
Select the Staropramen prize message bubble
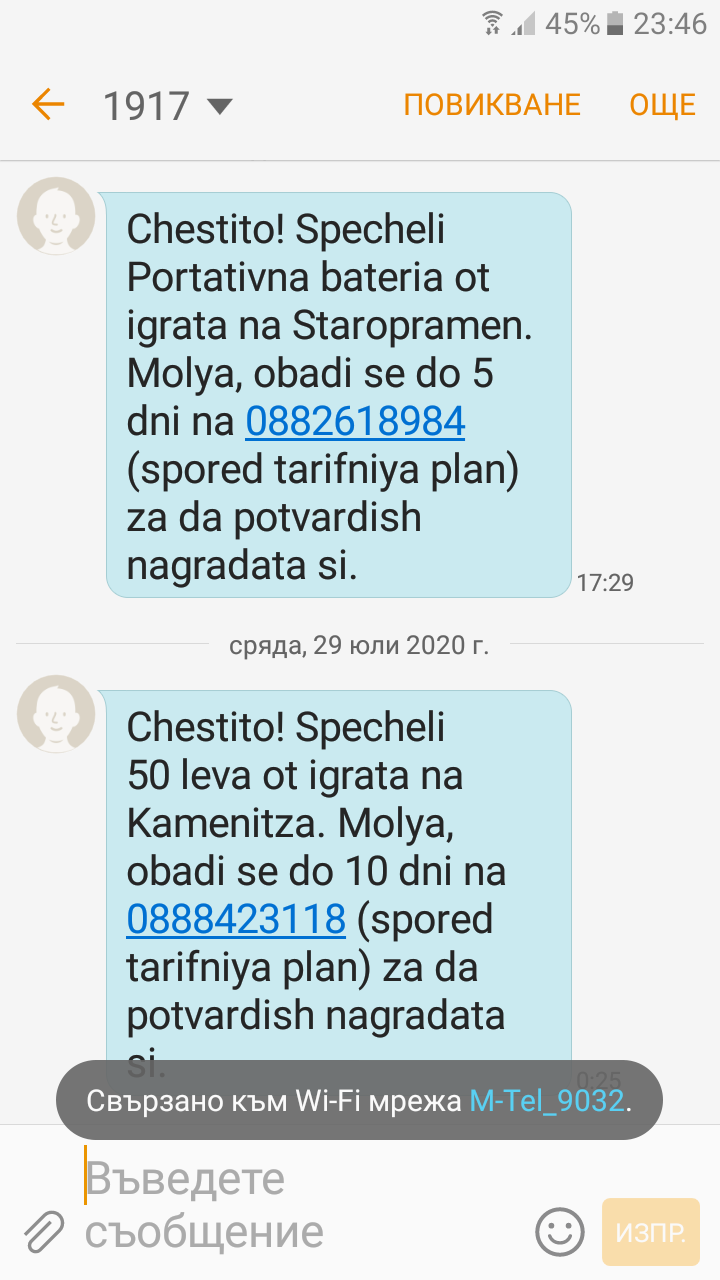[x=339, y=395]
